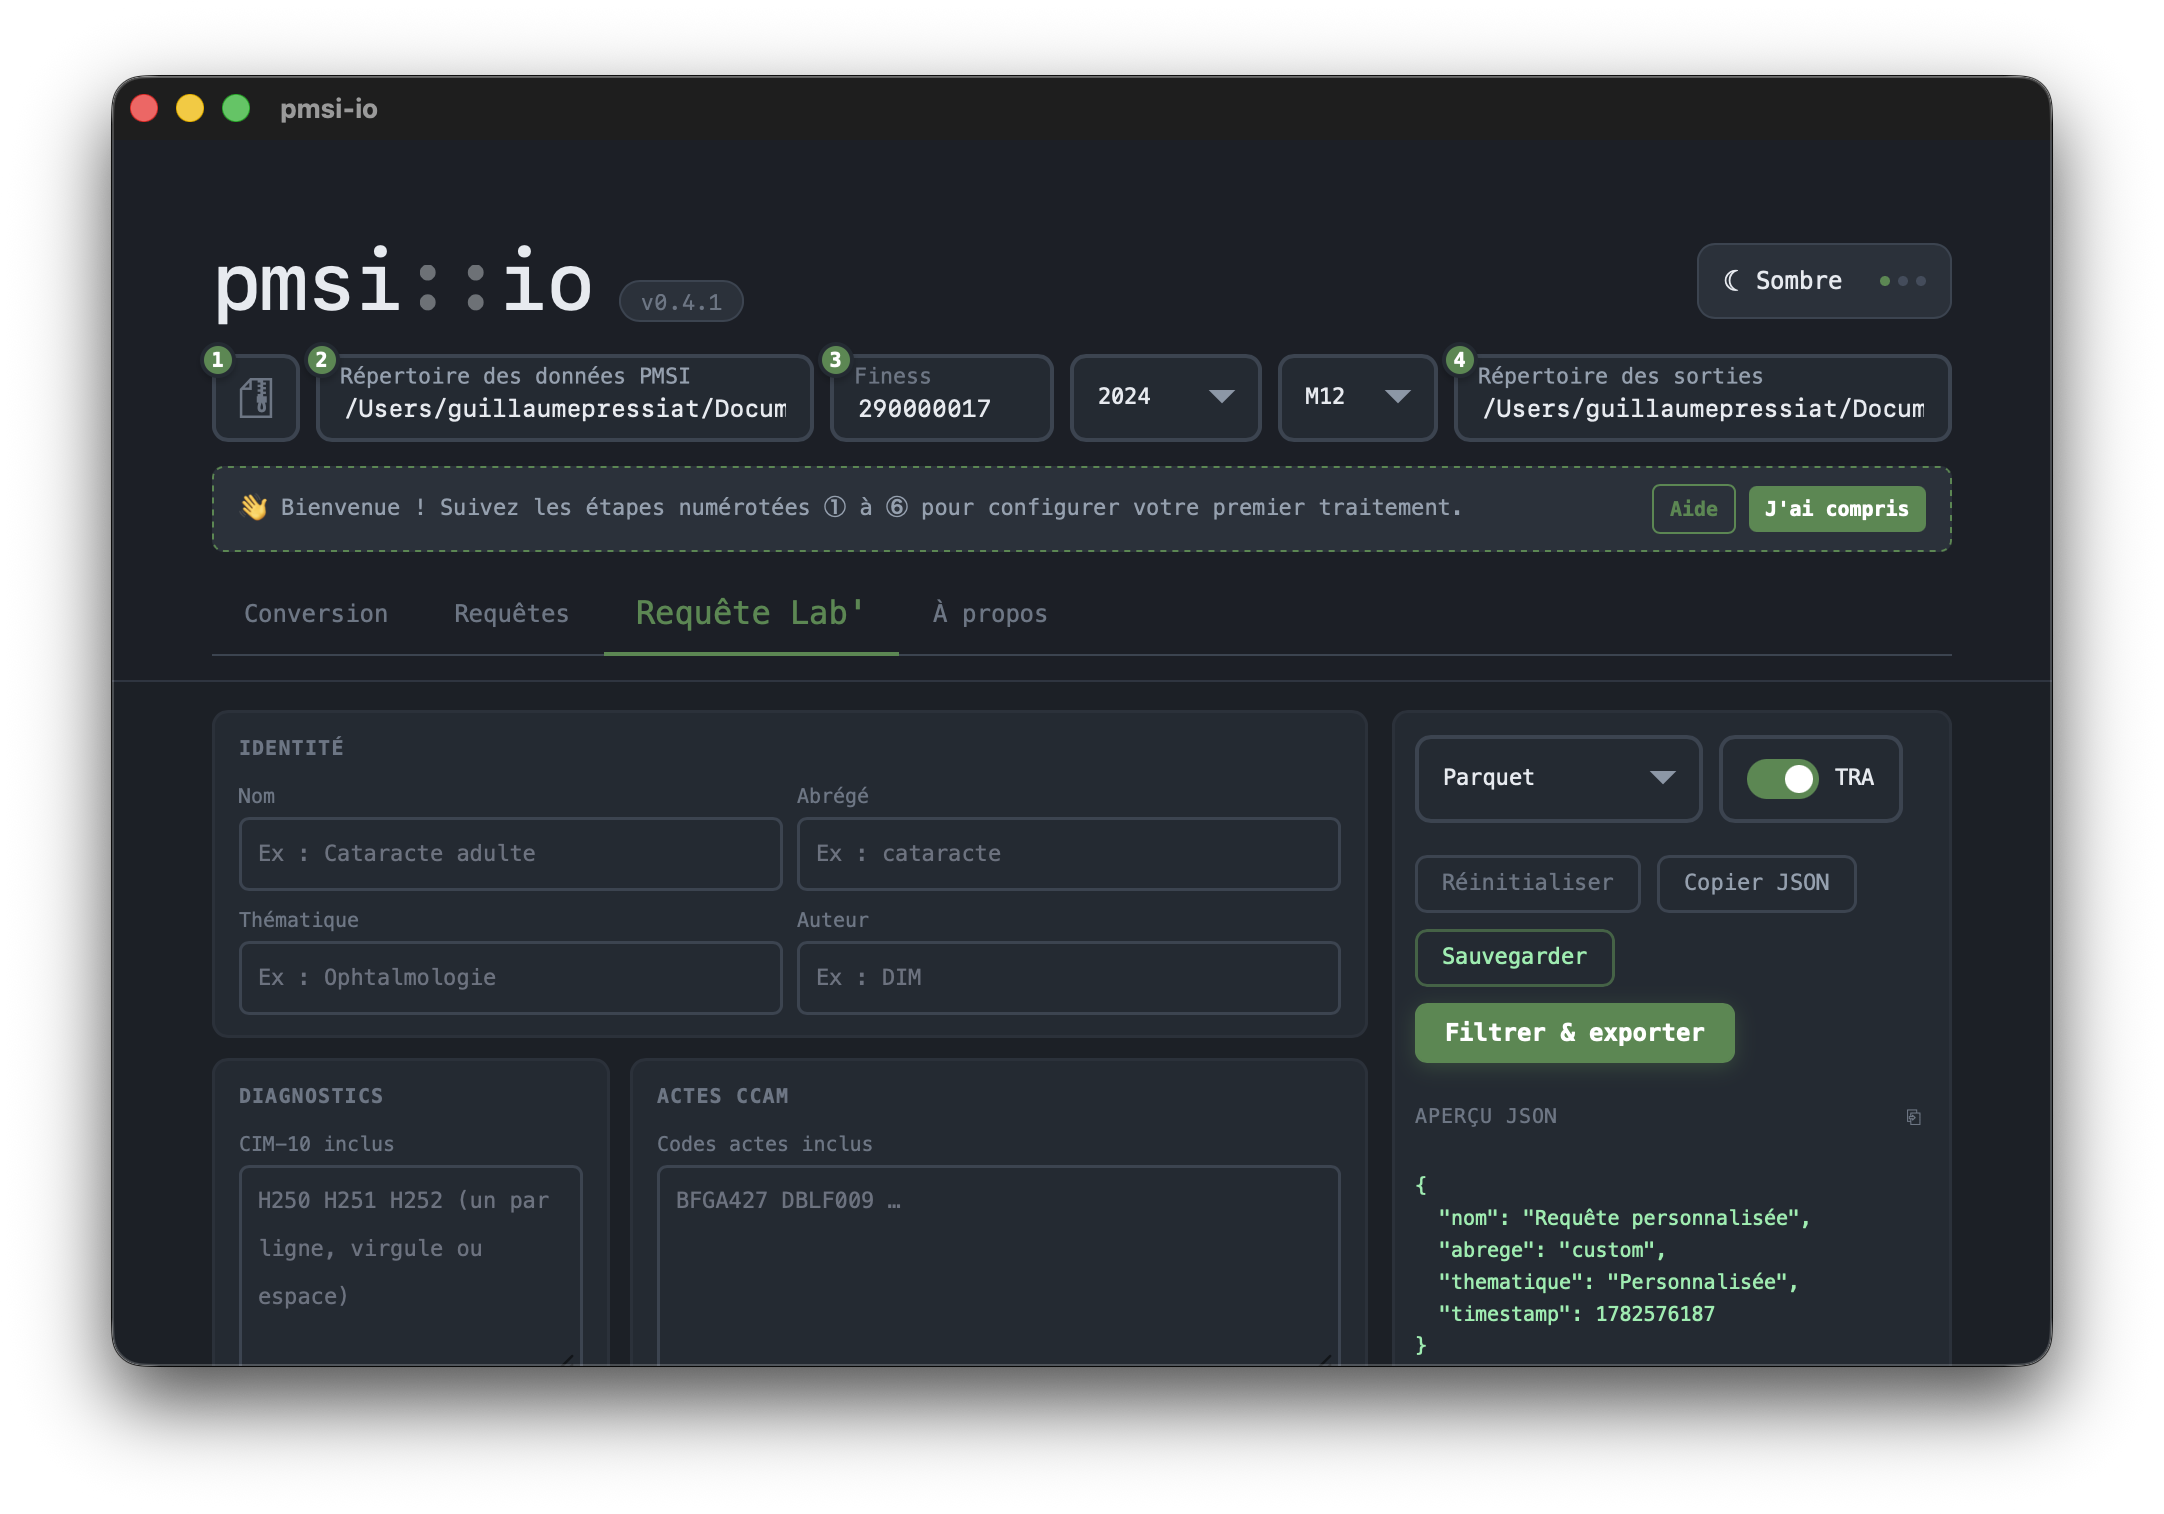The width and height of the screenshot is (2164, 1514).
Task: Click the copy icon beside APERÇU JSON
Action: 1913,1117
